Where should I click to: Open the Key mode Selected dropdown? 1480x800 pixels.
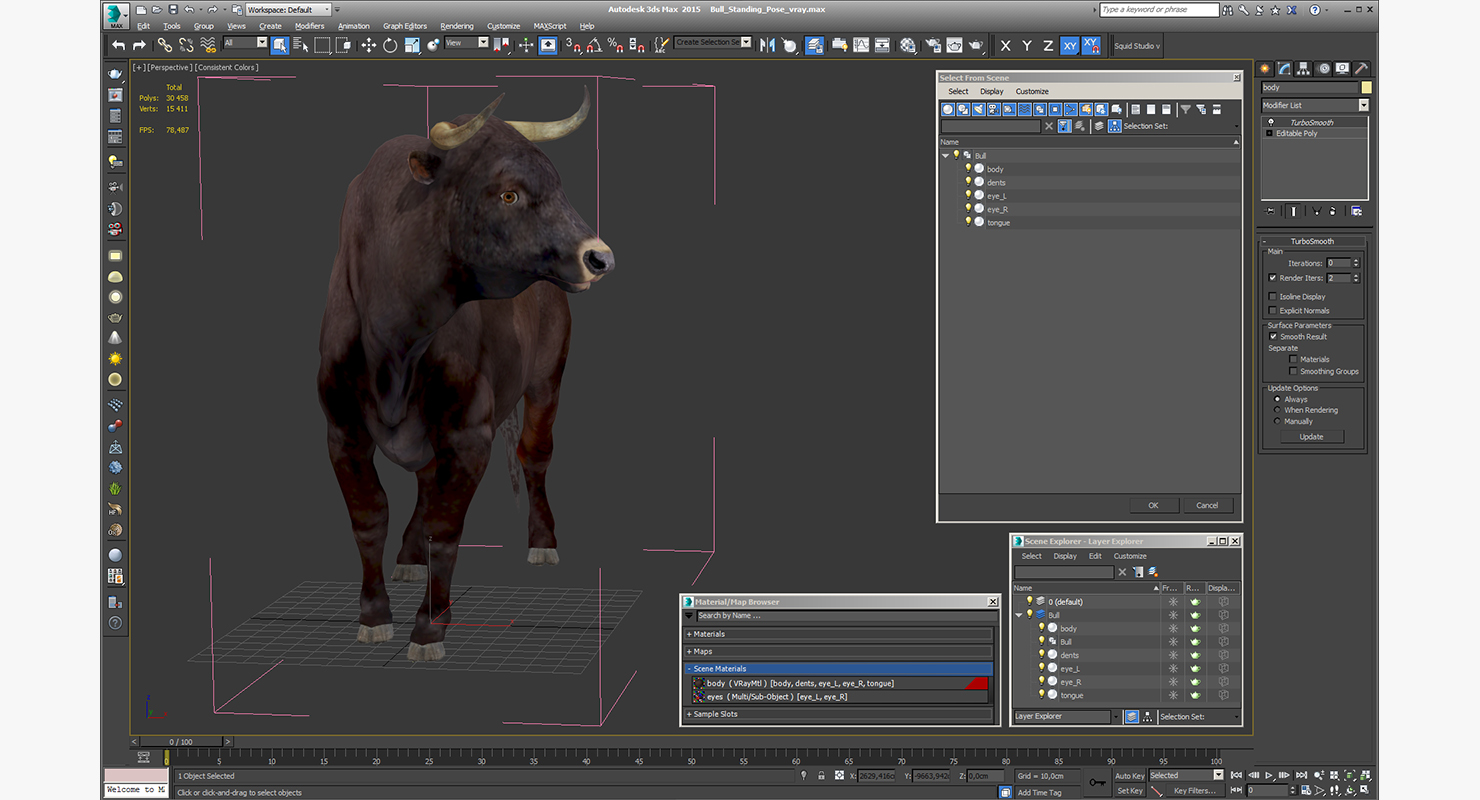pos(1185,775)
